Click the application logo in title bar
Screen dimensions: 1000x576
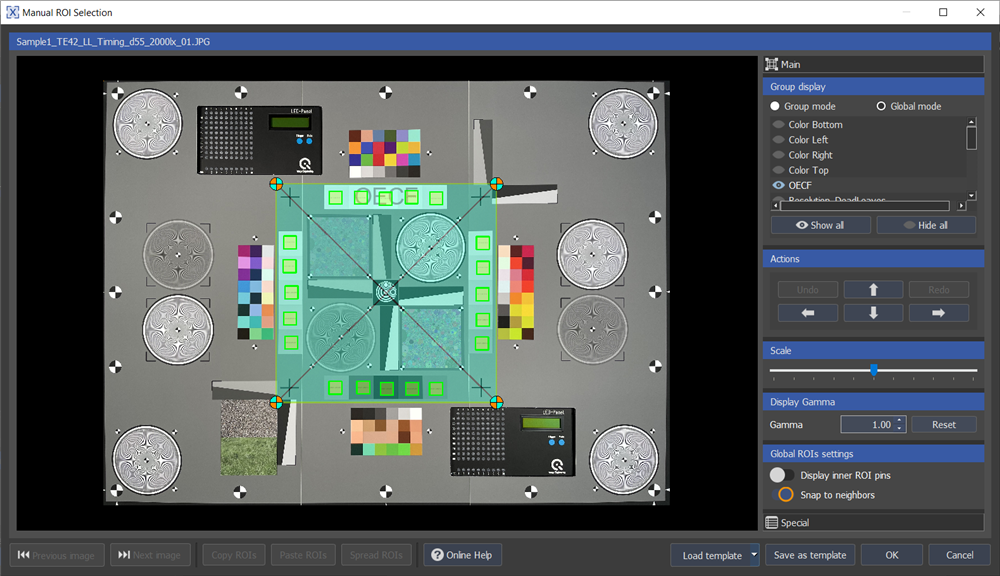[x=12, y=12]
